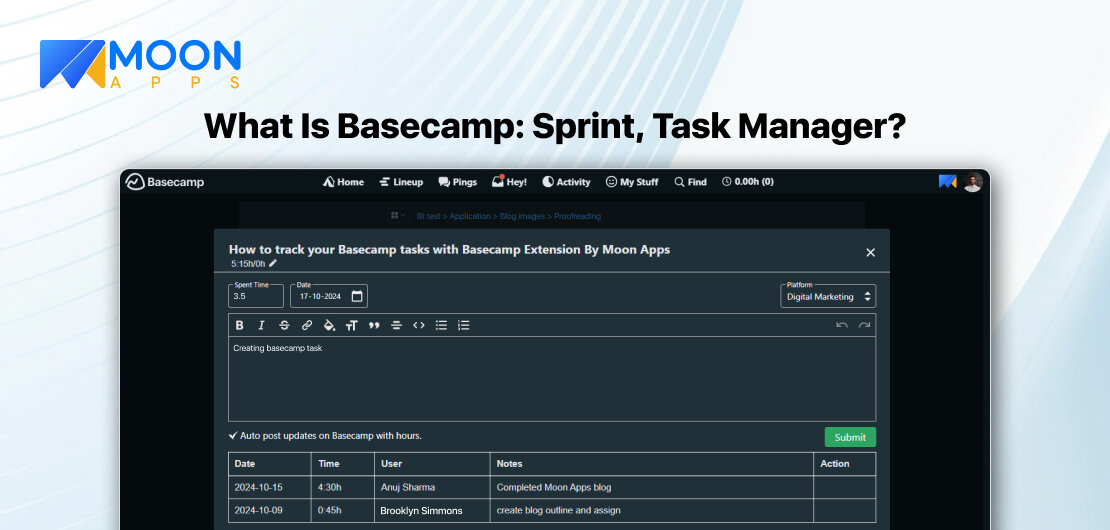Click the Moon Apps extension icon in navbar
The height and width of the screenshot is (530, 1110).
pos(948,182)
